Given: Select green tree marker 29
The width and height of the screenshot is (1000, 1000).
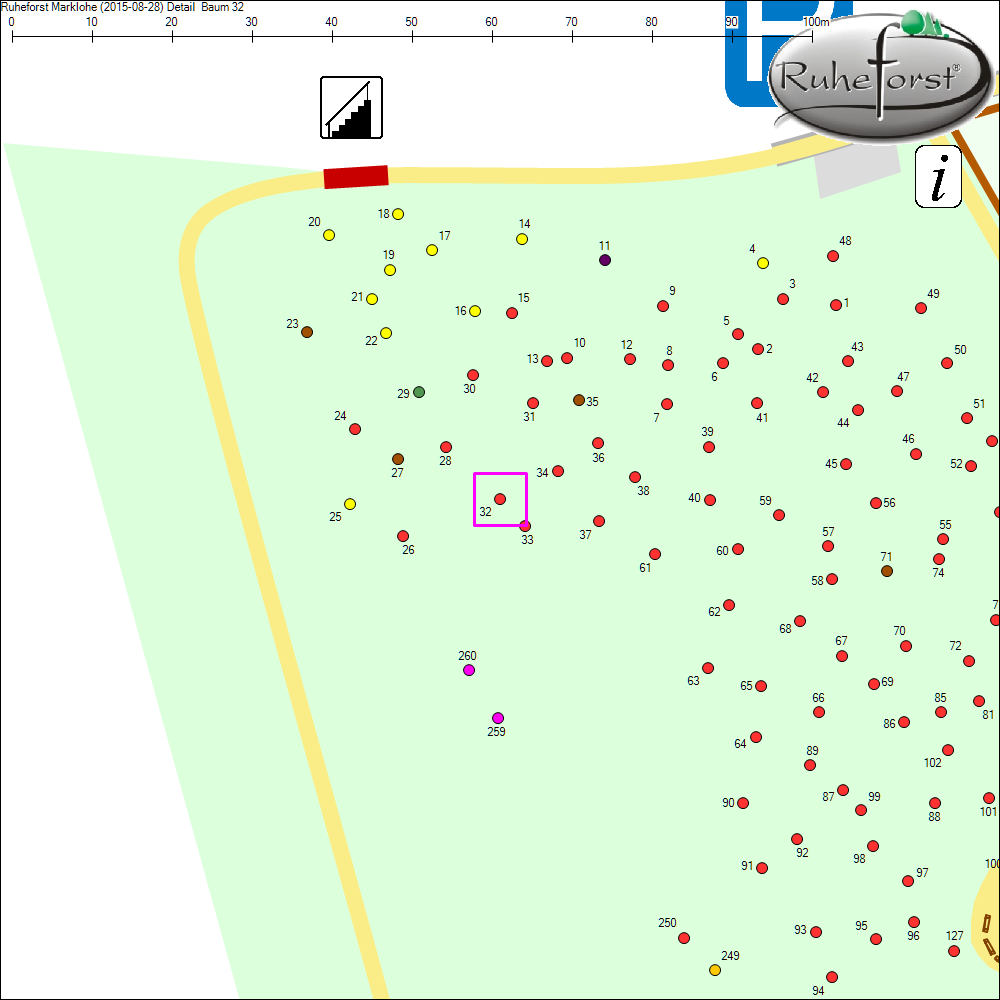Looking at the screenshot, I should tap(419, 392).
